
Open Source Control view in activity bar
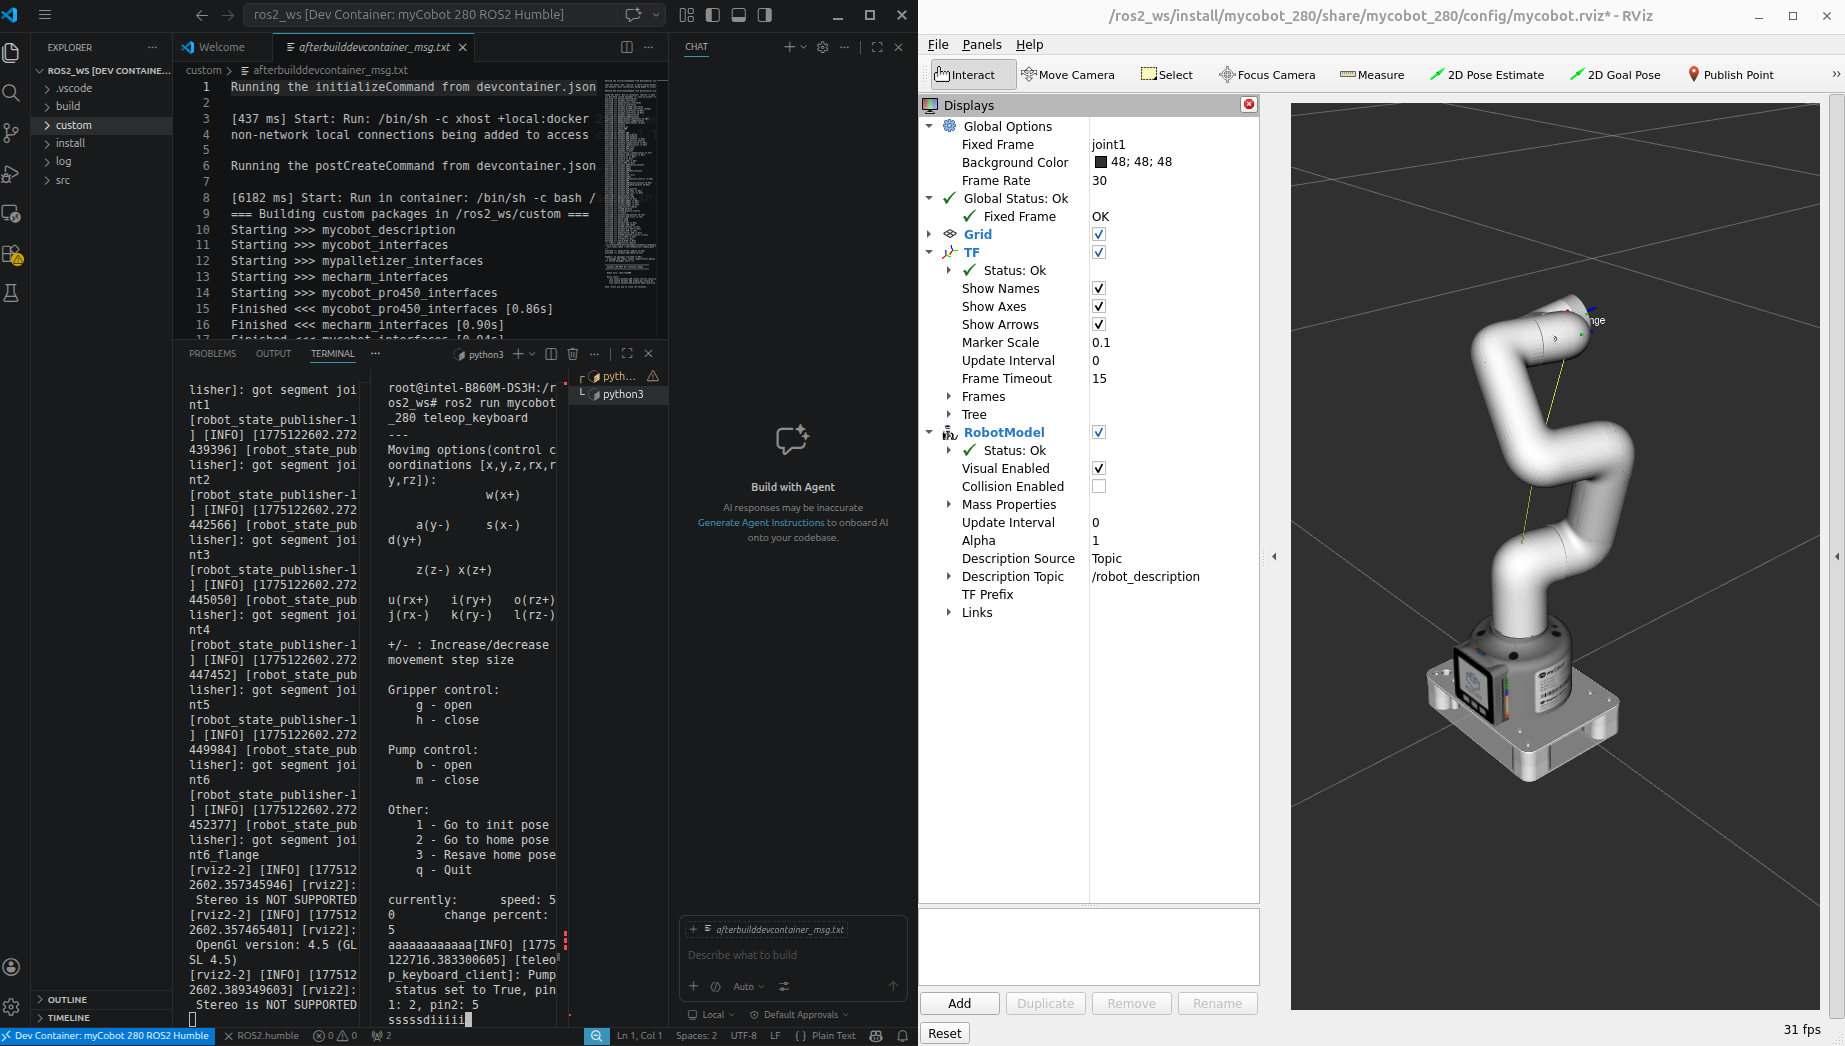point(12,133)
